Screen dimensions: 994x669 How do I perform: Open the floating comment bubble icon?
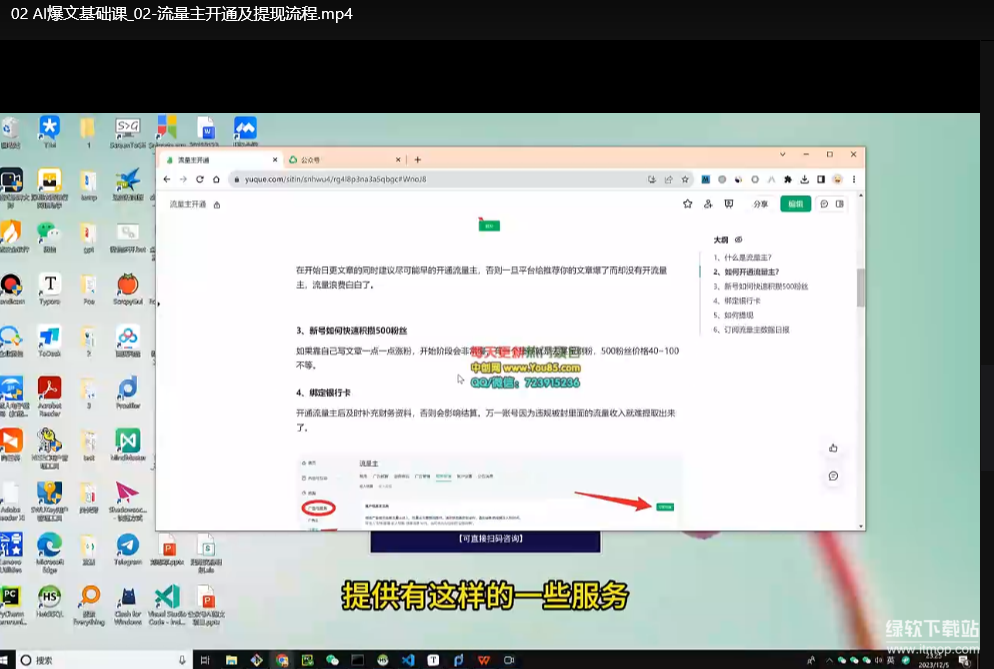(x=833, y=476)
